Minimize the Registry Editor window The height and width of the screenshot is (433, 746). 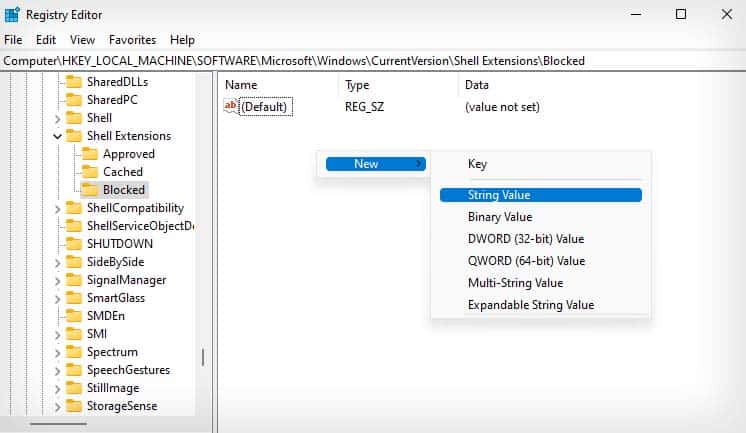[x=636, y=14]
